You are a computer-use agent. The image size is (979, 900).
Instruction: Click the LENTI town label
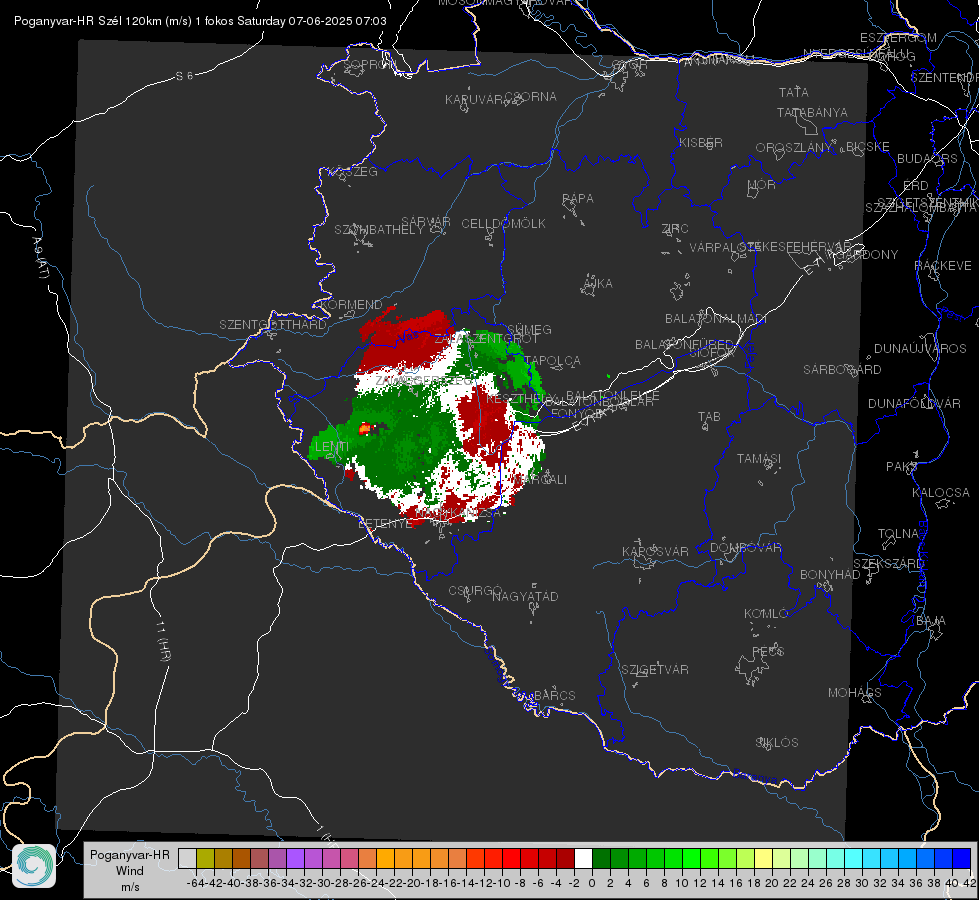pyautogui.click(x=332, y=446)
